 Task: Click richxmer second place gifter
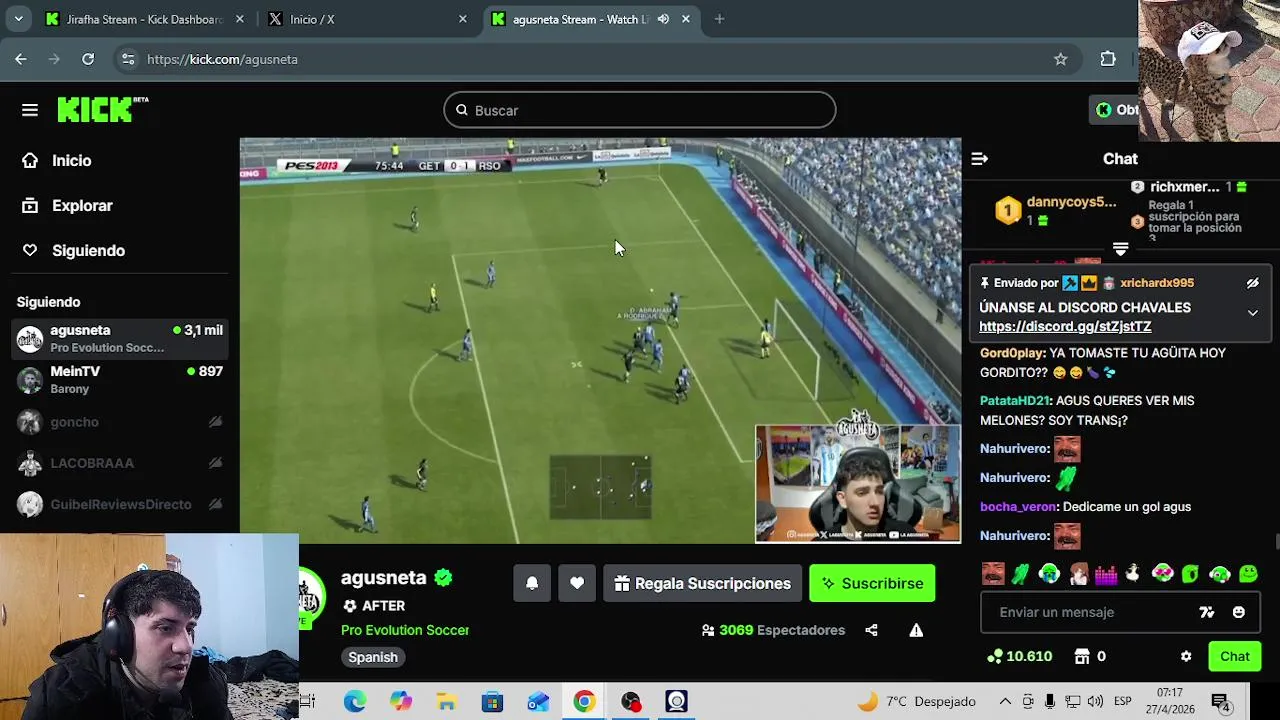1190,187
